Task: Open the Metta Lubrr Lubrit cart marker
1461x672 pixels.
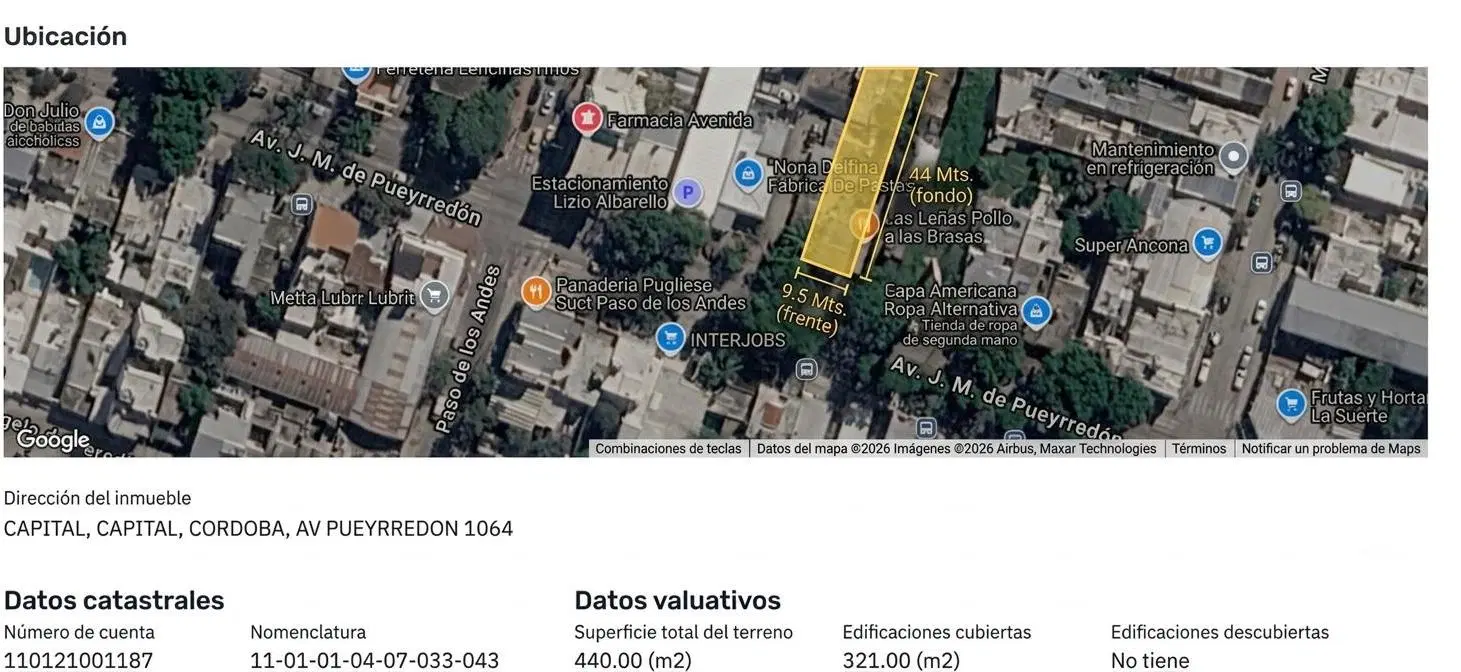Action: coord(433,296)
